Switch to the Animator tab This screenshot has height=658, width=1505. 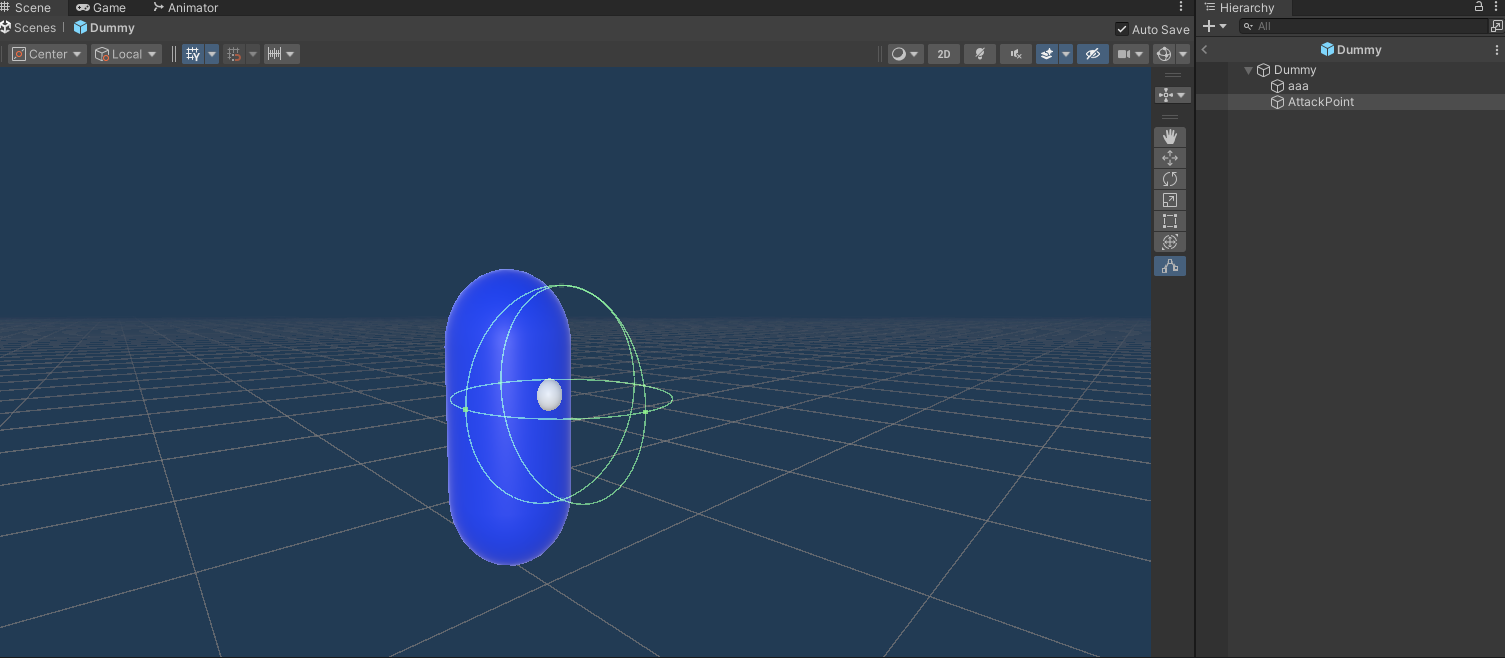click(186, 7)
